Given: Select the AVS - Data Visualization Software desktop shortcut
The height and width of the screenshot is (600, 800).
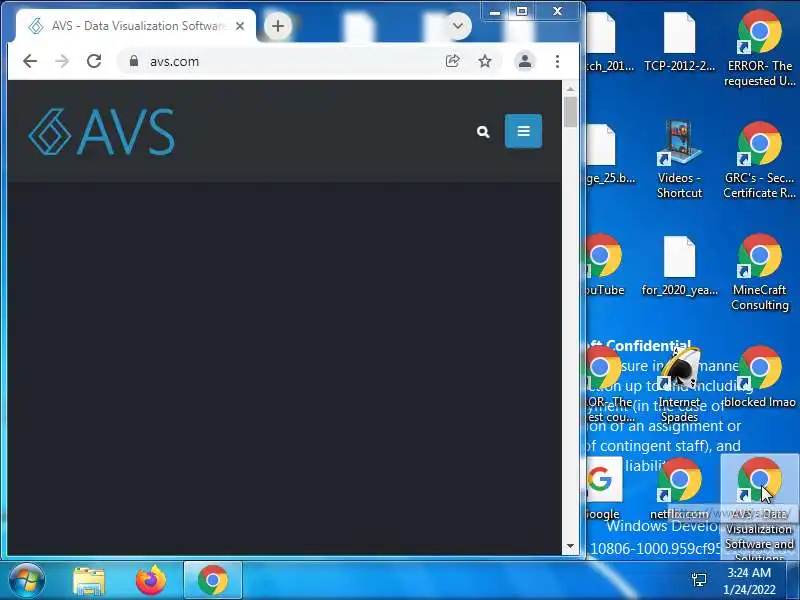Looking at the screenshot, I should click(x=759, y=508).
